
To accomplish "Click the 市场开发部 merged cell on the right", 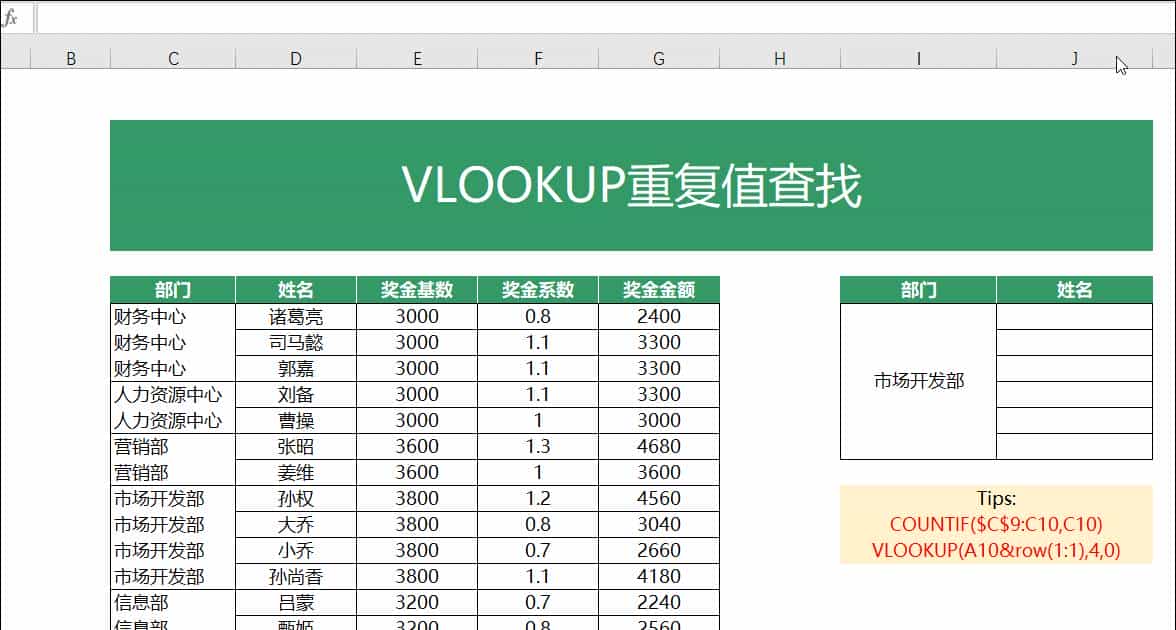I will pyautogui.click(x=917, y=381).
